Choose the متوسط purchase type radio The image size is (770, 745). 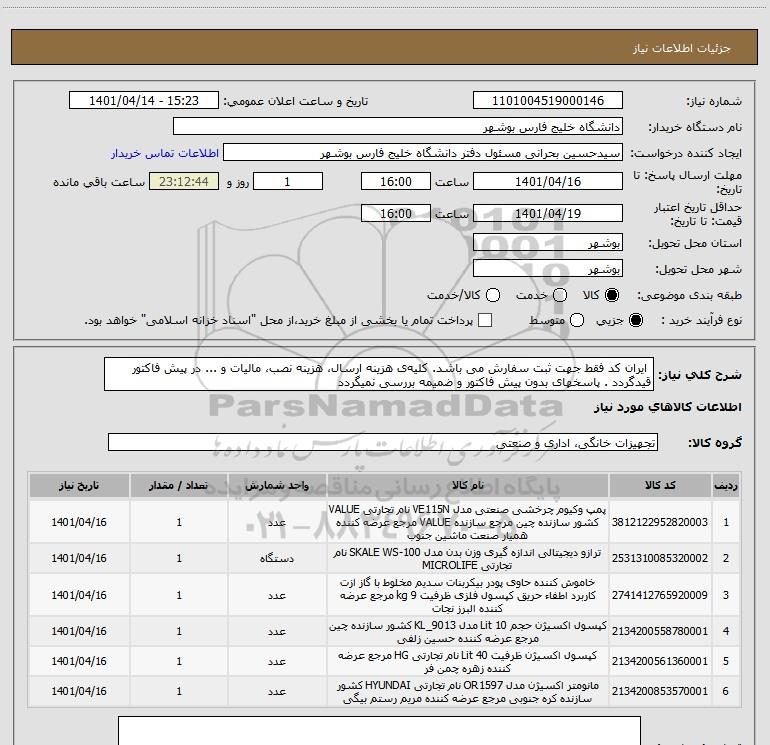[x=577, y=320]
